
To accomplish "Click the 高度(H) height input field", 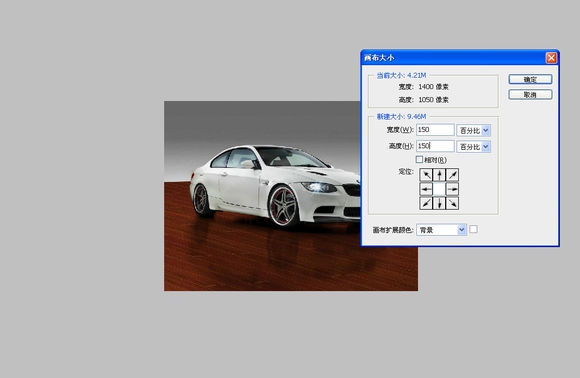I will [435, 146].
